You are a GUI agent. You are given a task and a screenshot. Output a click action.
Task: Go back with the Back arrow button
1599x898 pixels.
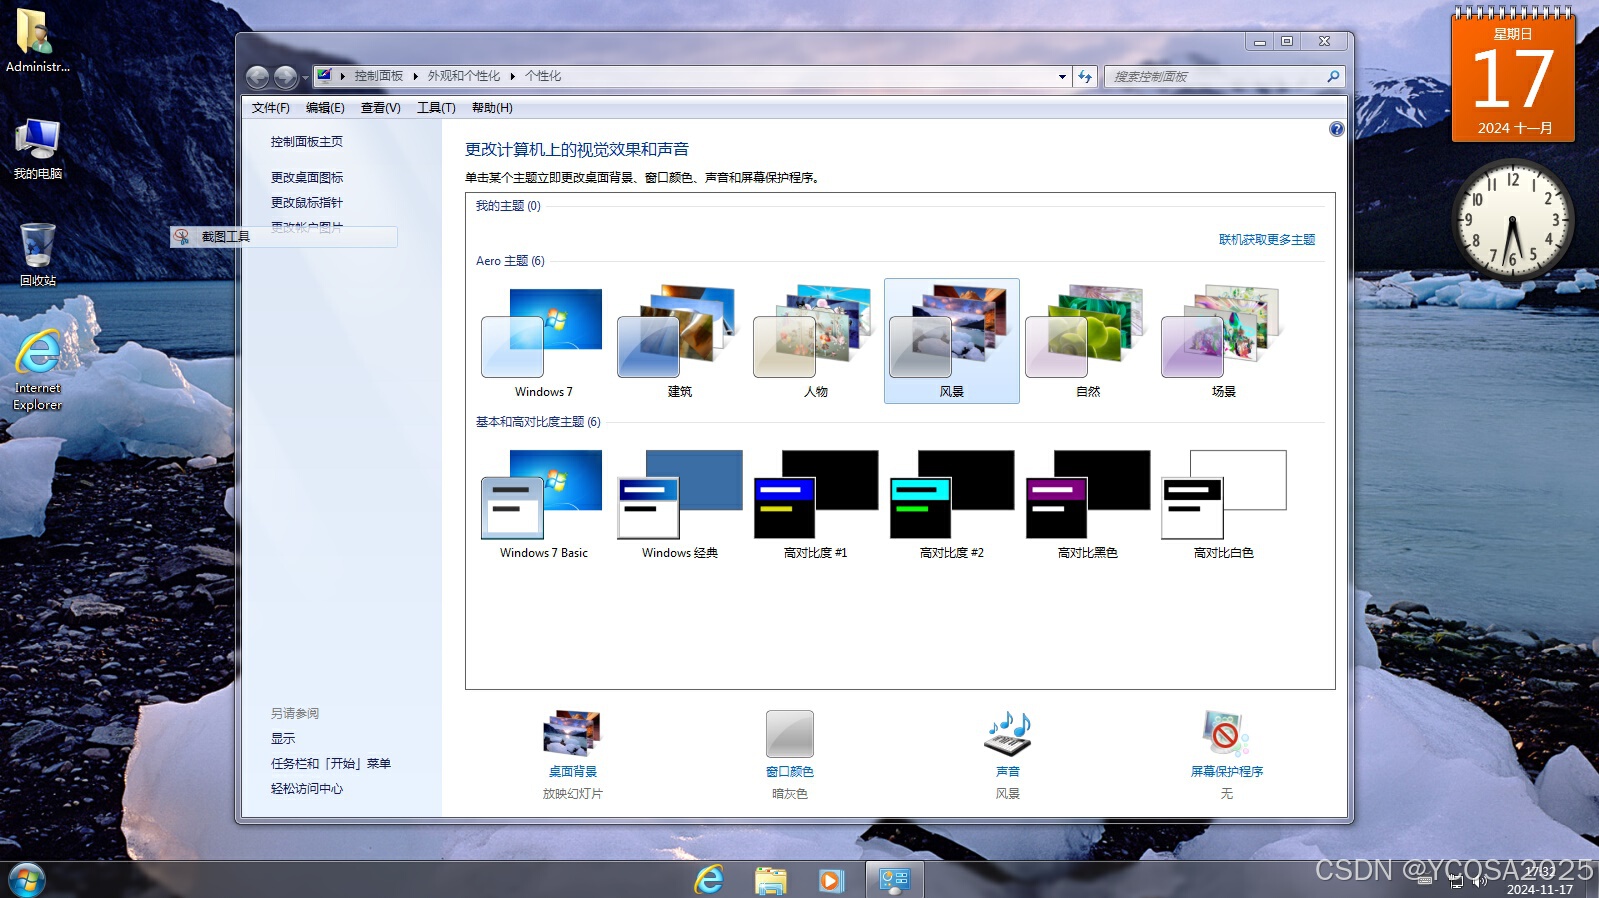(x=257, y=76)
